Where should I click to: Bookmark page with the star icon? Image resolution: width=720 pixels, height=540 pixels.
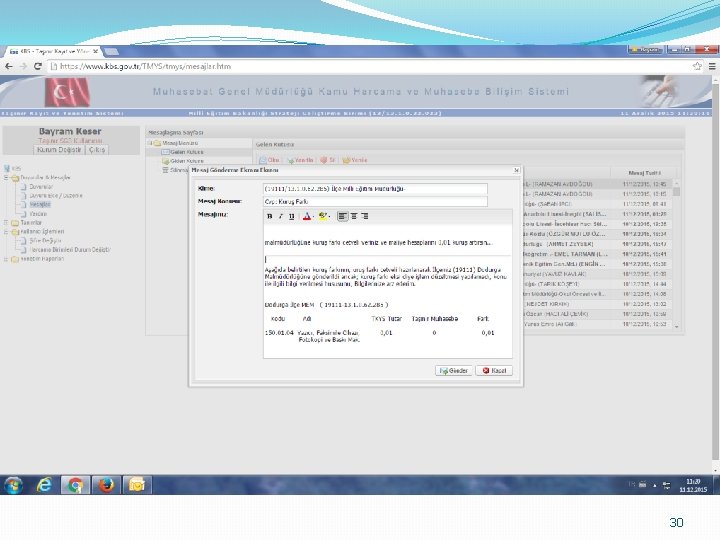tap(697, 66)
